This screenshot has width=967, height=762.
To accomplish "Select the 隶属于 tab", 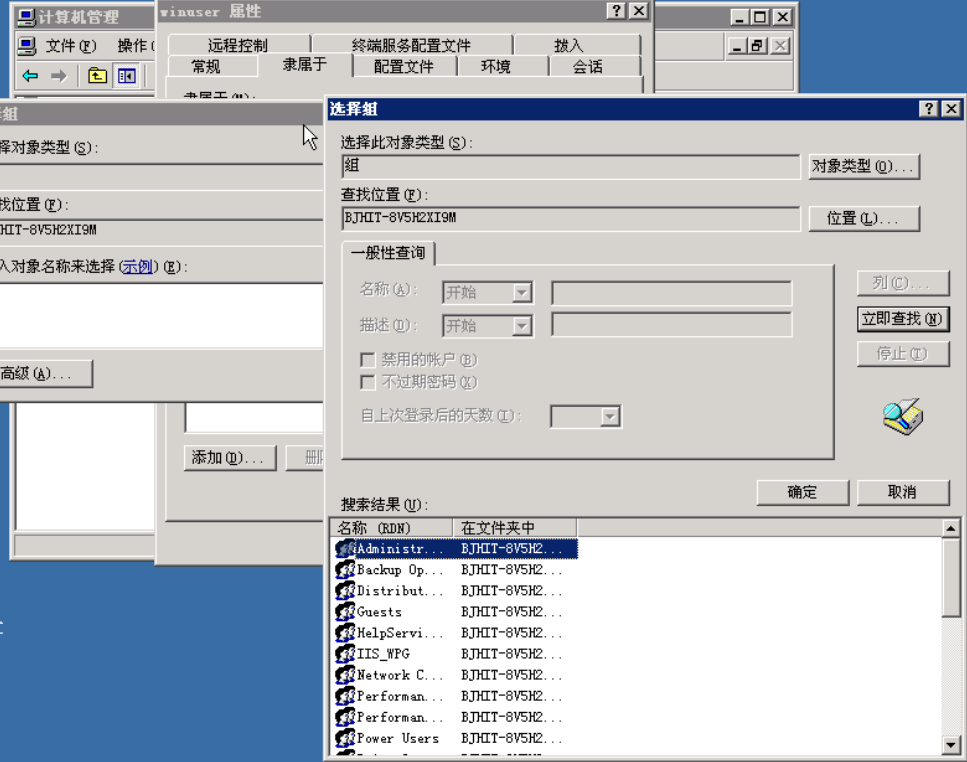I will coord(305,64).
